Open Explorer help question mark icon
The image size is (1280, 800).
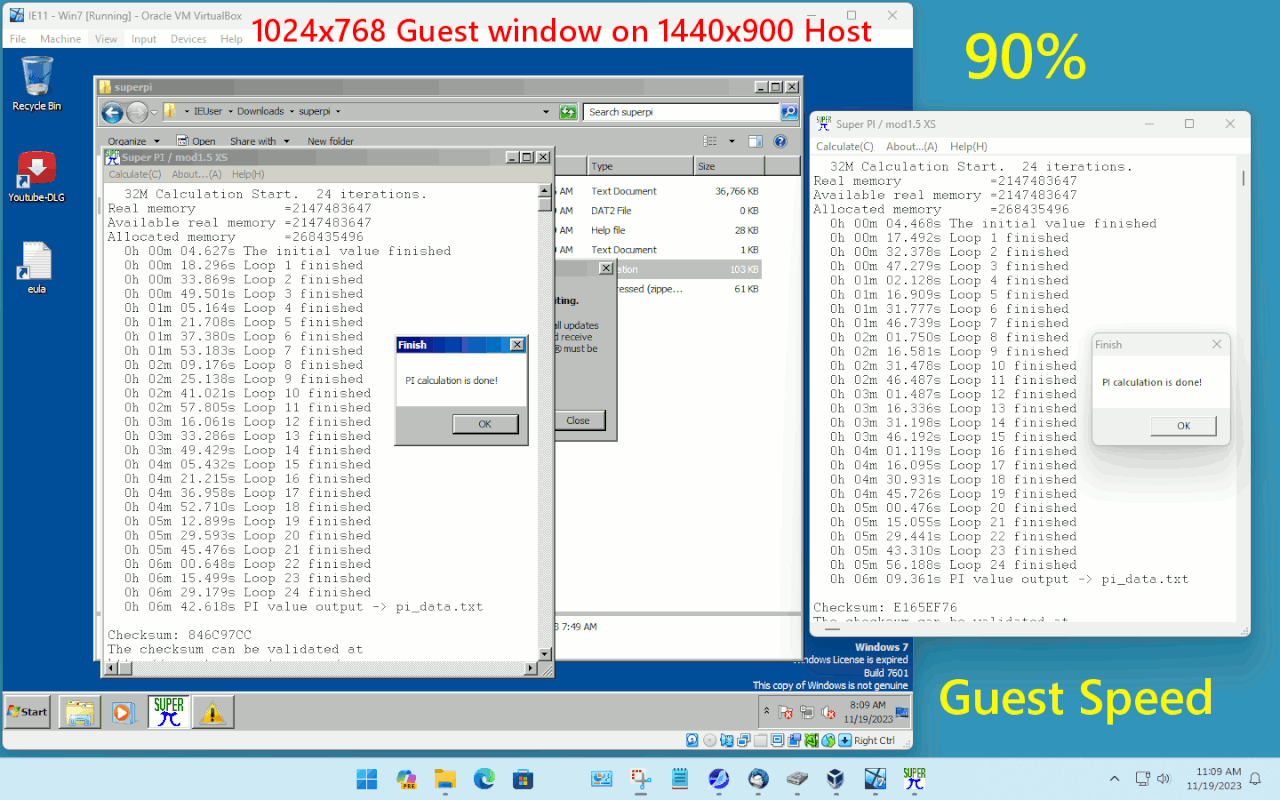click(780, 141)
